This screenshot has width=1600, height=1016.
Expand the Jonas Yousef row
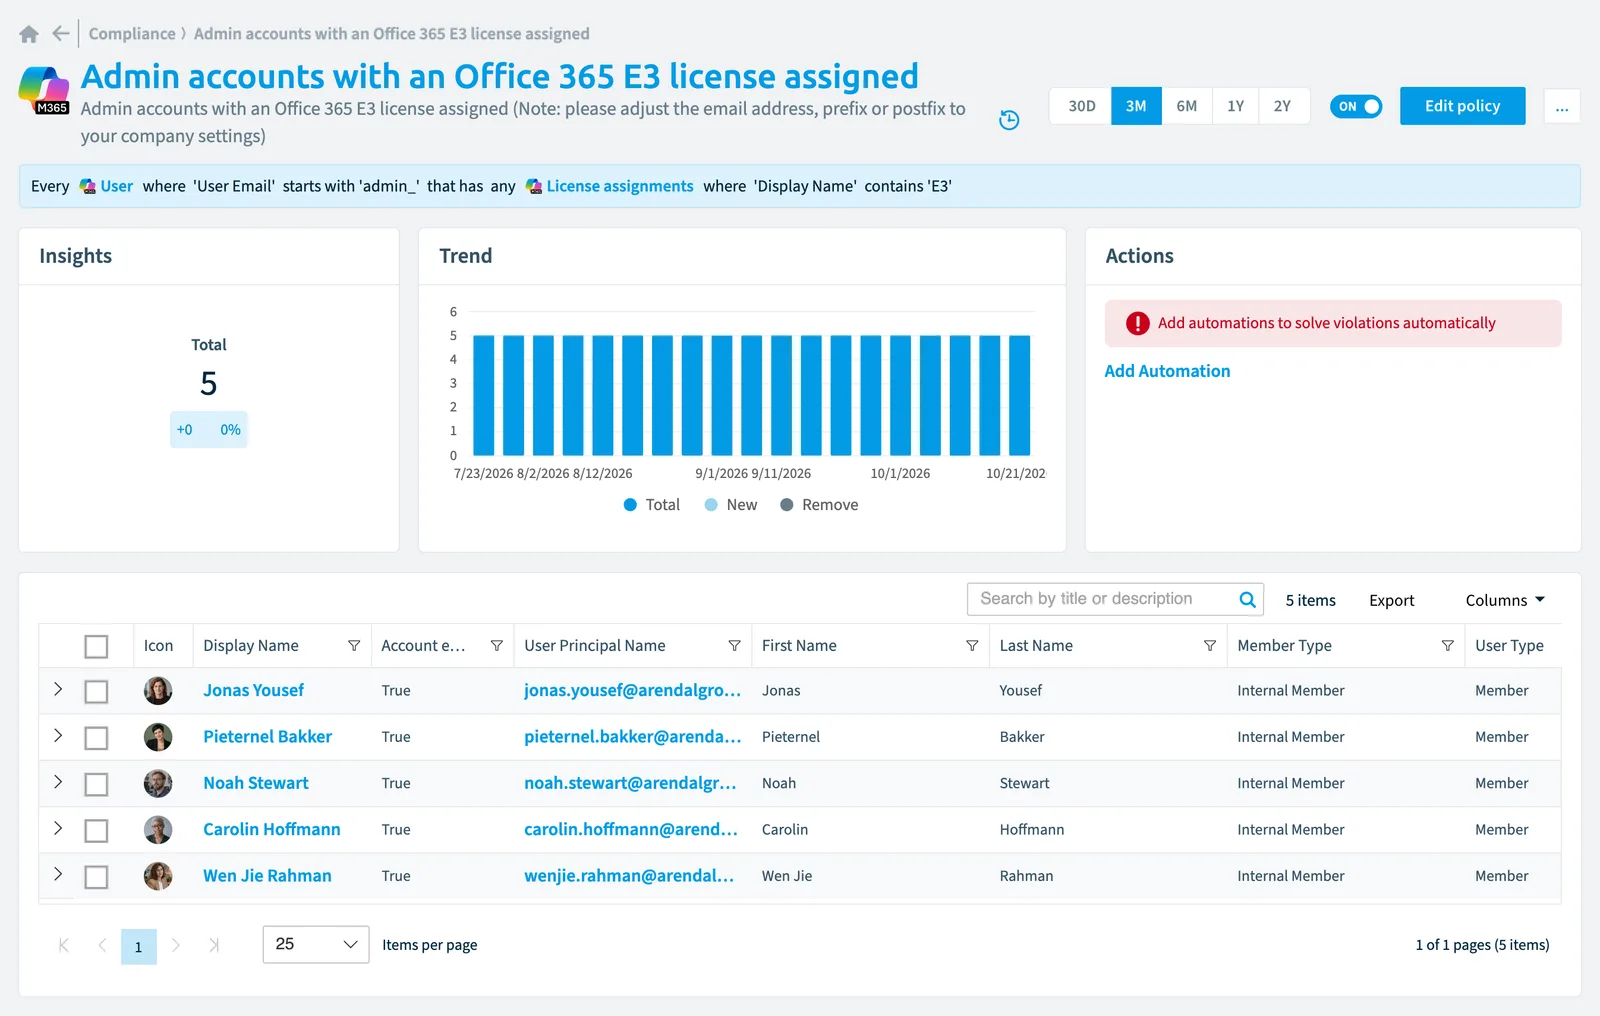[x=58, y=689]
